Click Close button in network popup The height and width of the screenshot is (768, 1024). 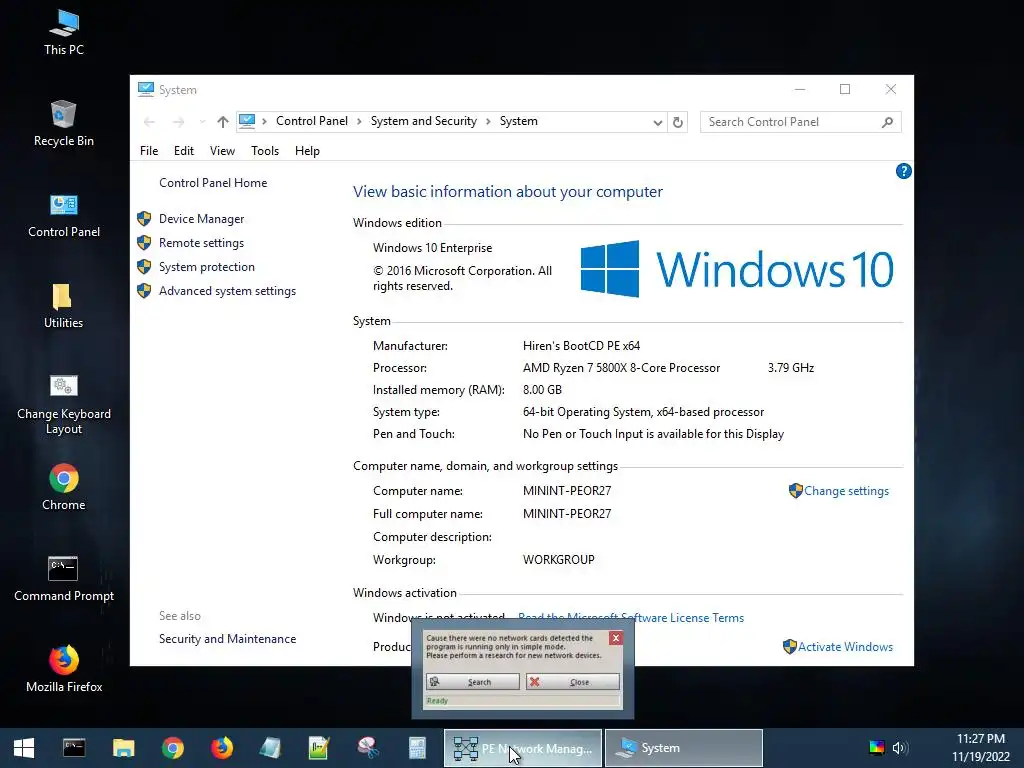click(x=573, y=682)
